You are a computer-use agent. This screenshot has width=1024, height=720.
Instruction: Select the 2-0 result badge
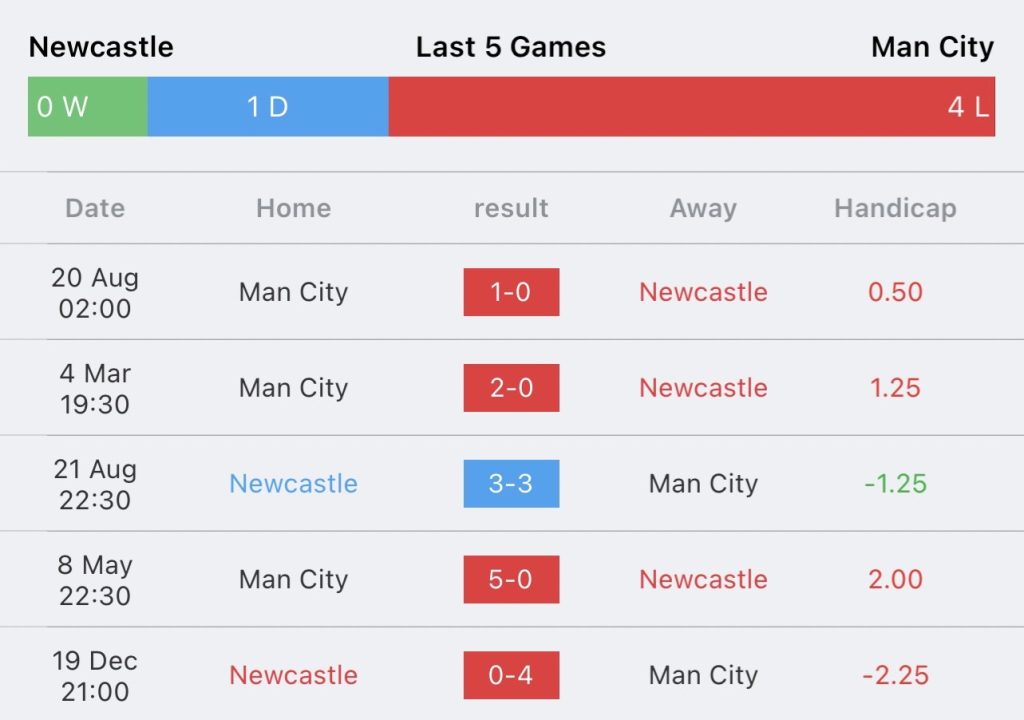pos(511,388)
